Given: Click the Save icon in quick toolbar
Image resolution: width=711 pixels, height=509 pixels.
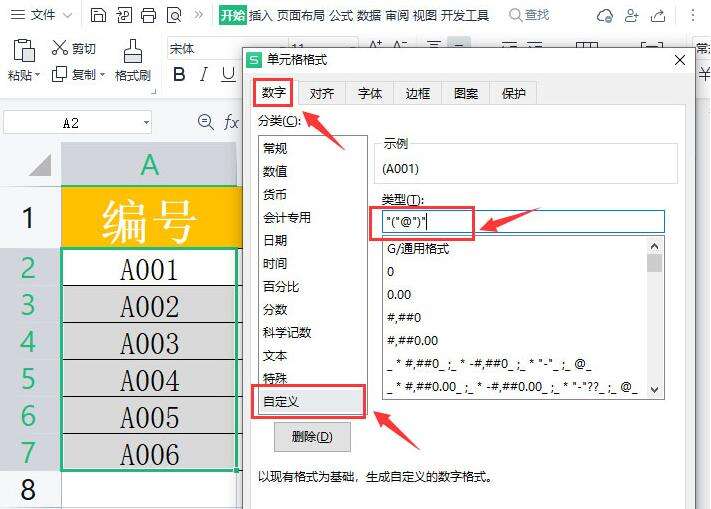Looking at the screenshot, I should click(98, 15).
